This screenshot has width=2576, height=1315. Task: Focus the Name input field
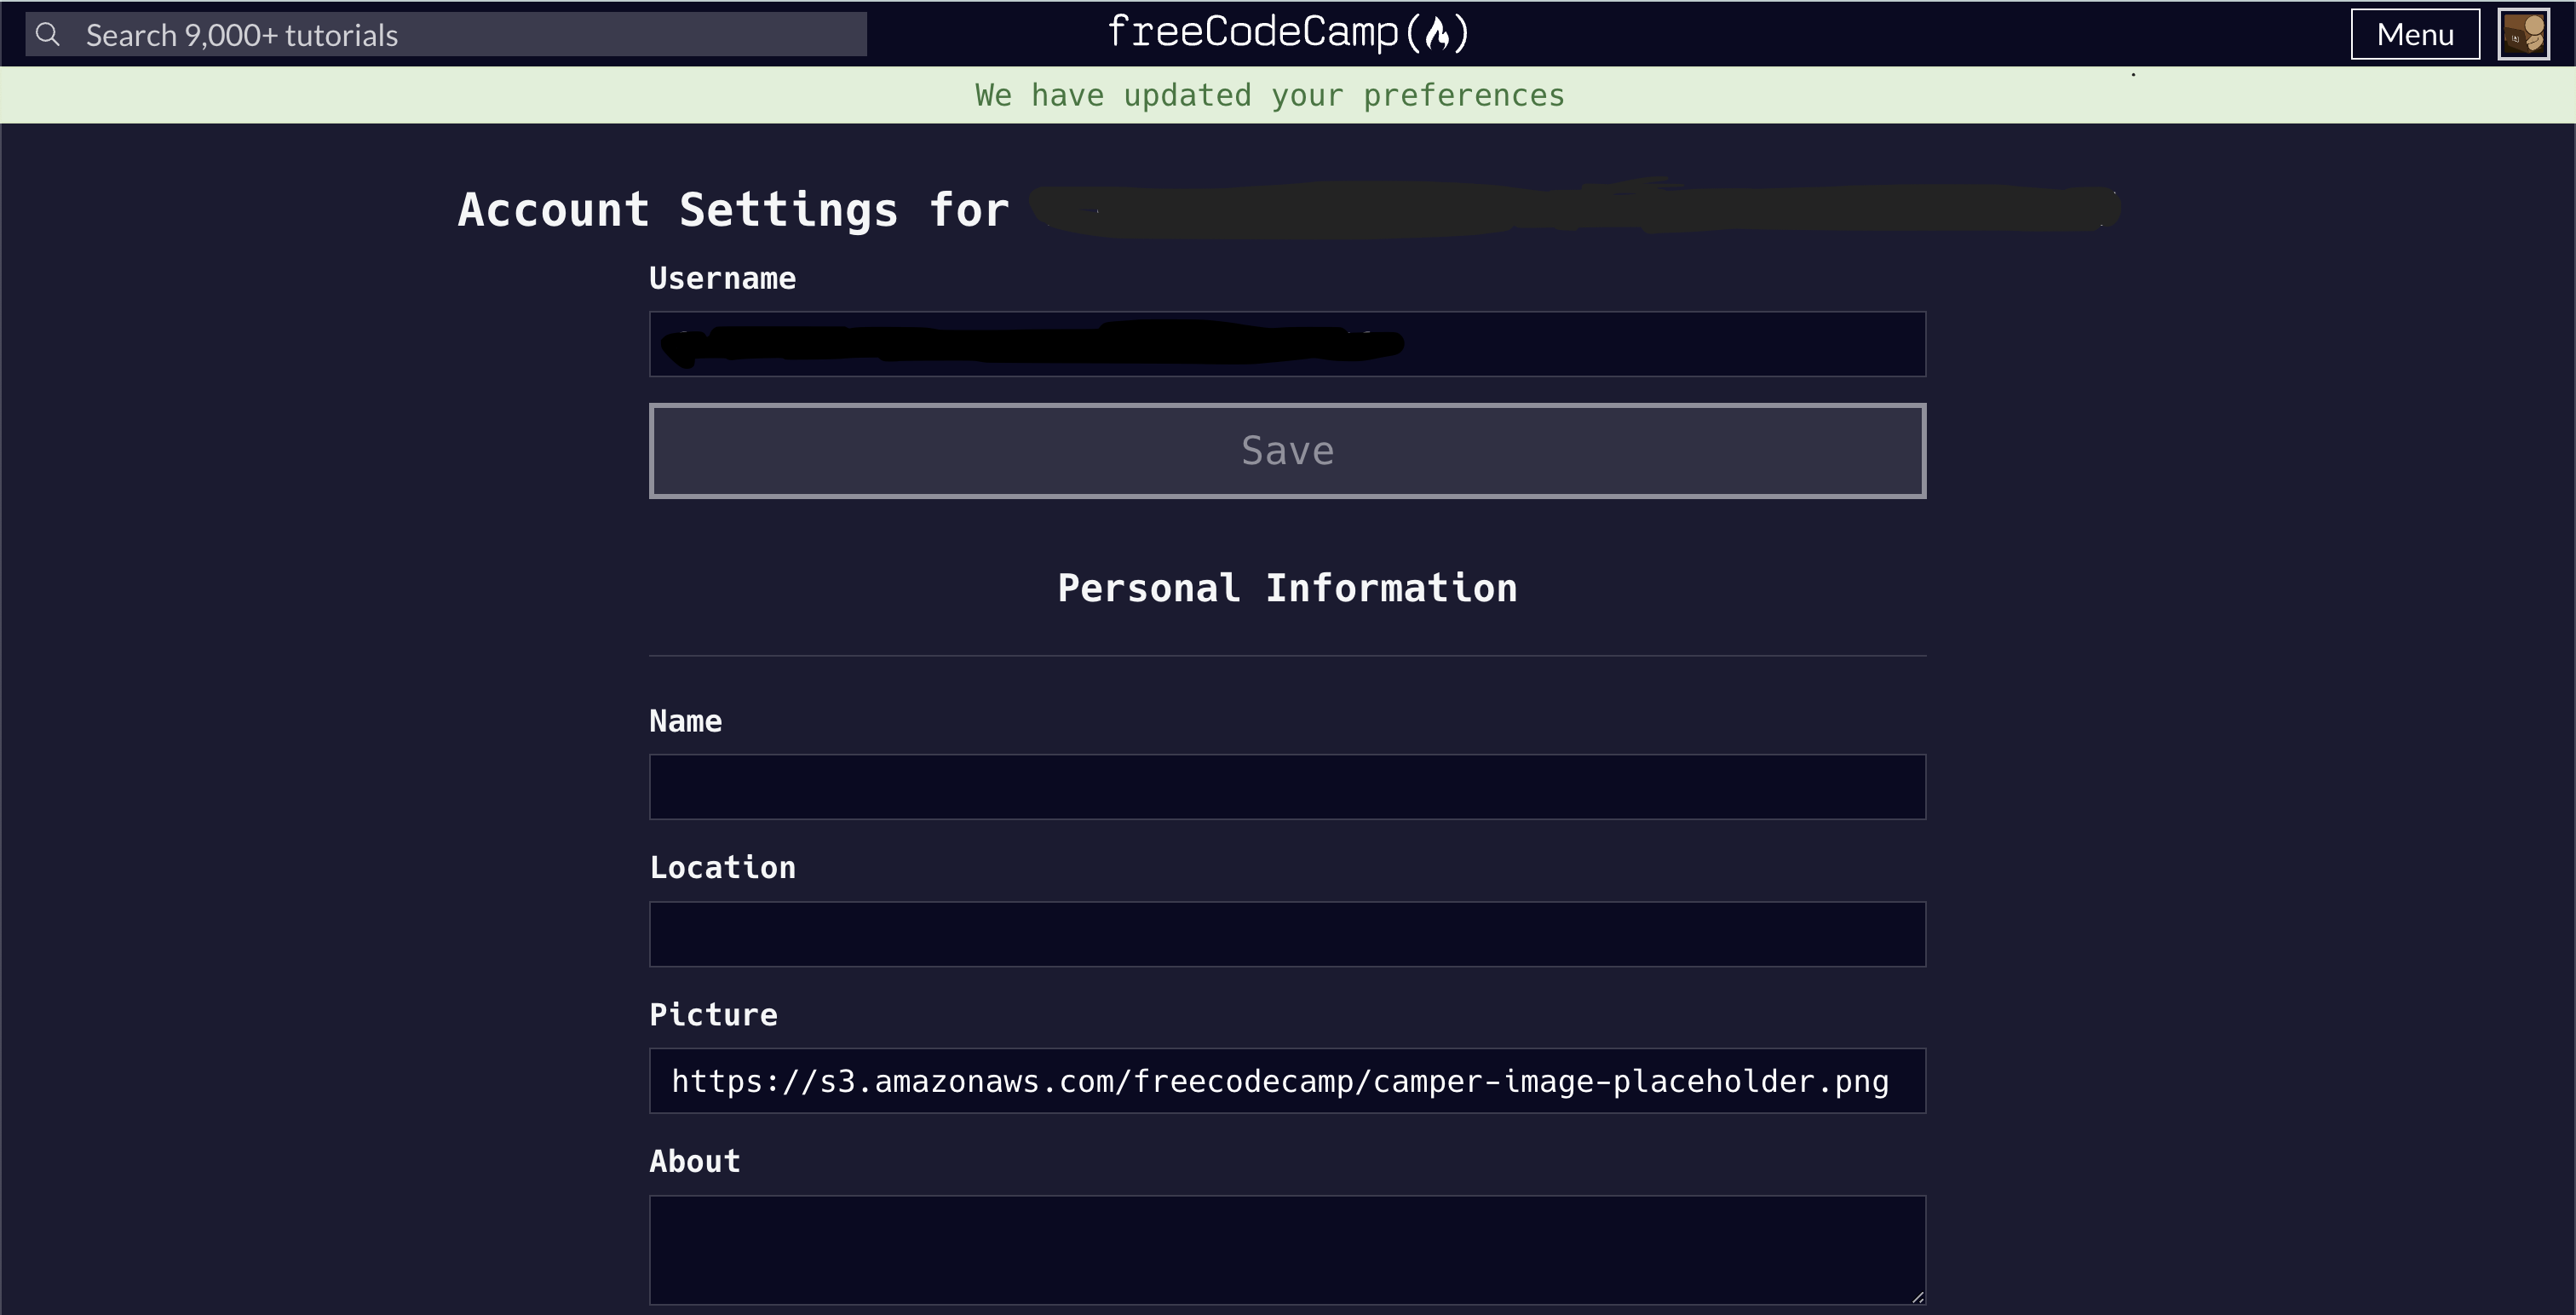click(x=1286, y=787)
